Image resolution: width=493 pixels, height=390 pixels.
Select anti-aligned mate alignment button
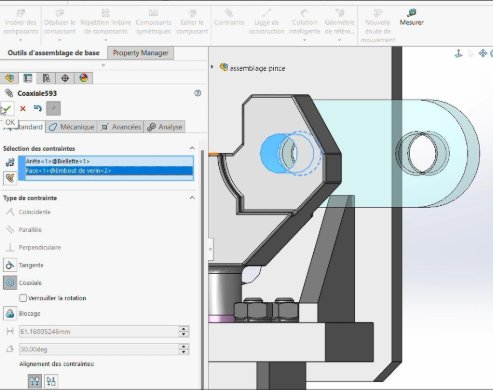pos(51,381)
